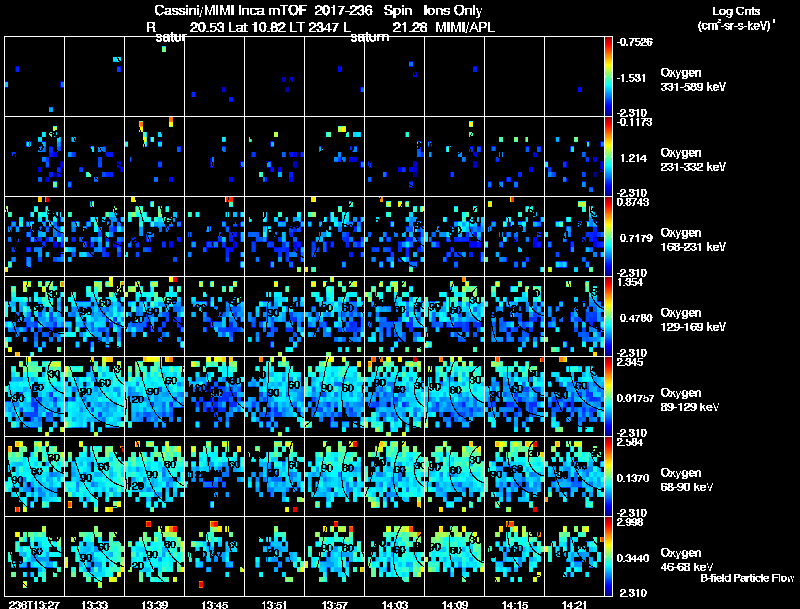The image size is (800, 609).
Task: Click the Log Cnts units legend
Action: (736, 18)
